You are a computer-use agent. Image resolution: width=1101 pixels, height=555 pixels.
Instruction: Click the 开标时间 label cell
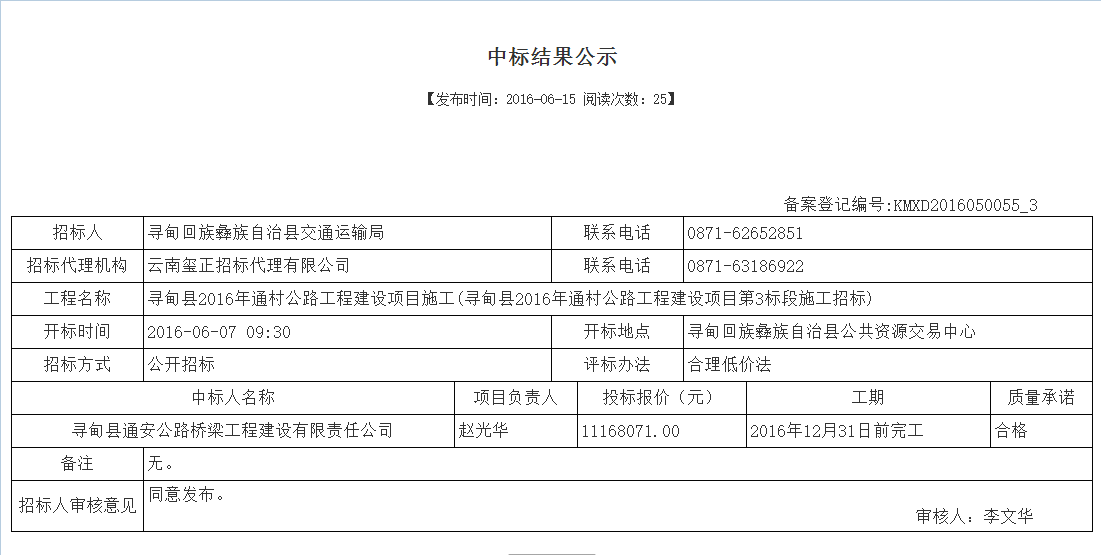[x=77, y=332]
